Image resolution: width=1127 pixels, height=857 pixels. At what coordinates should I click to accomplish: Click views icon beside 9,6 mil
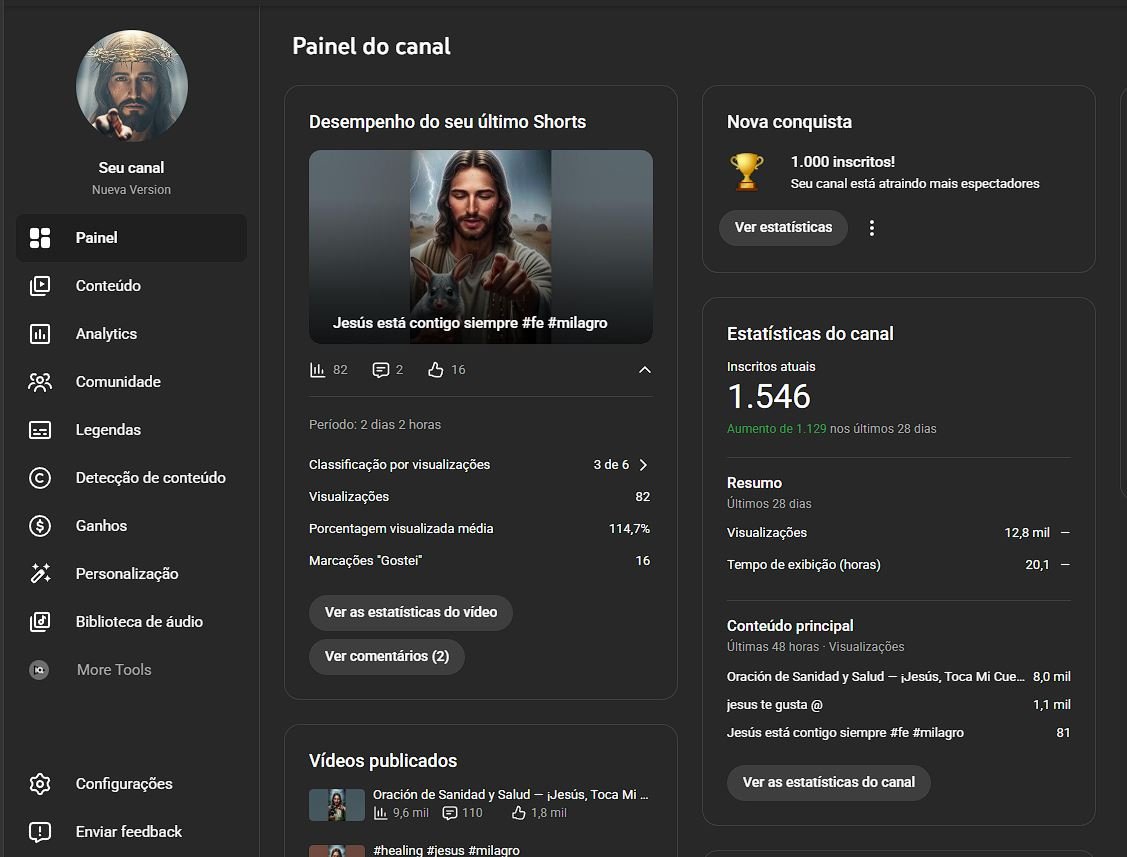(x=380, y=813)
